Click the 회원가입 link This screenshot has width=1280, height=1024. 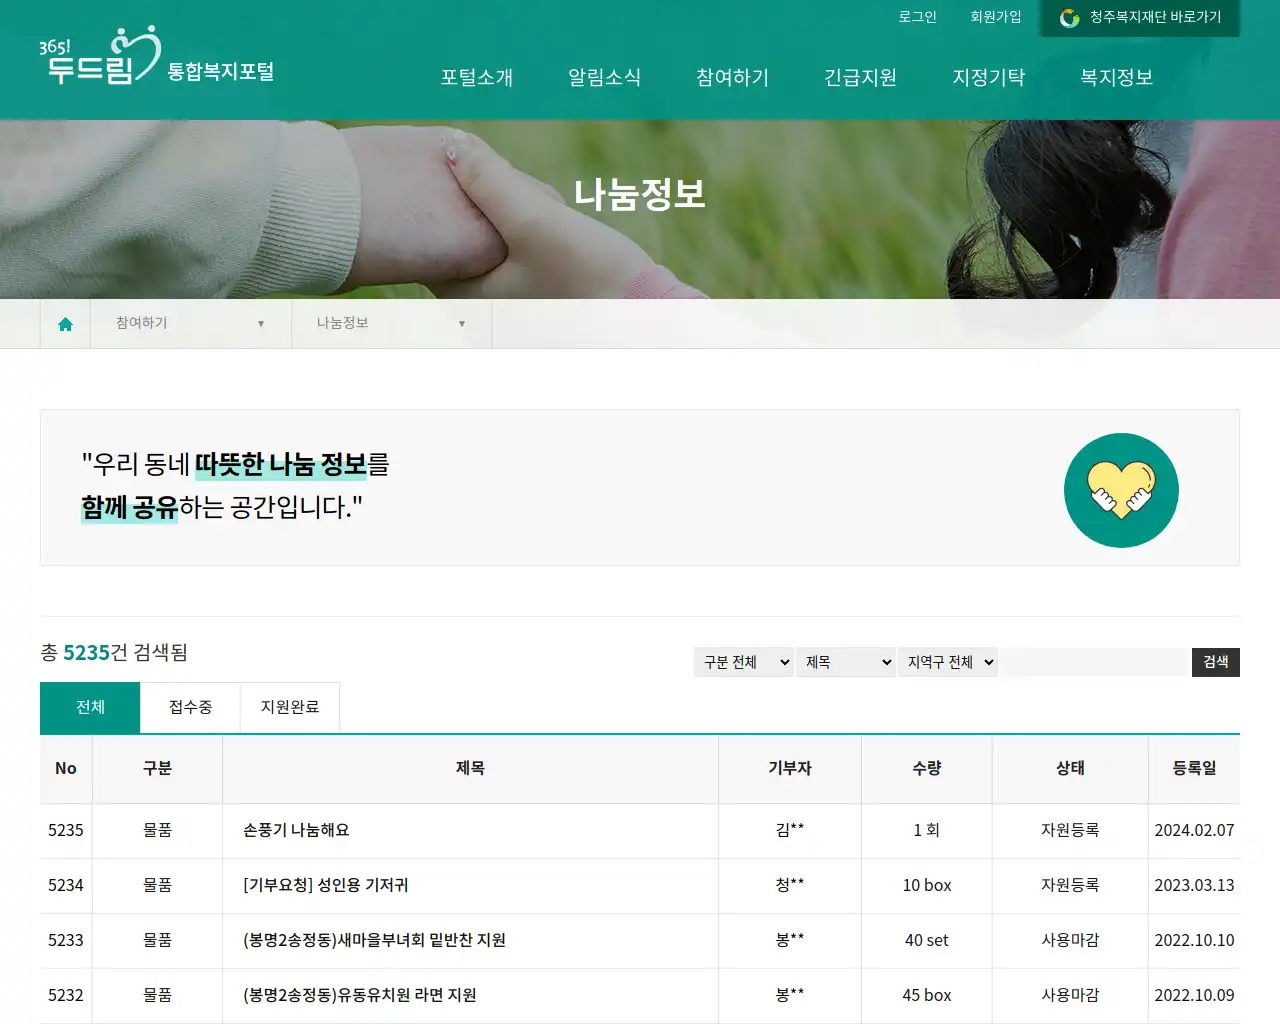[x=995, y=17]
